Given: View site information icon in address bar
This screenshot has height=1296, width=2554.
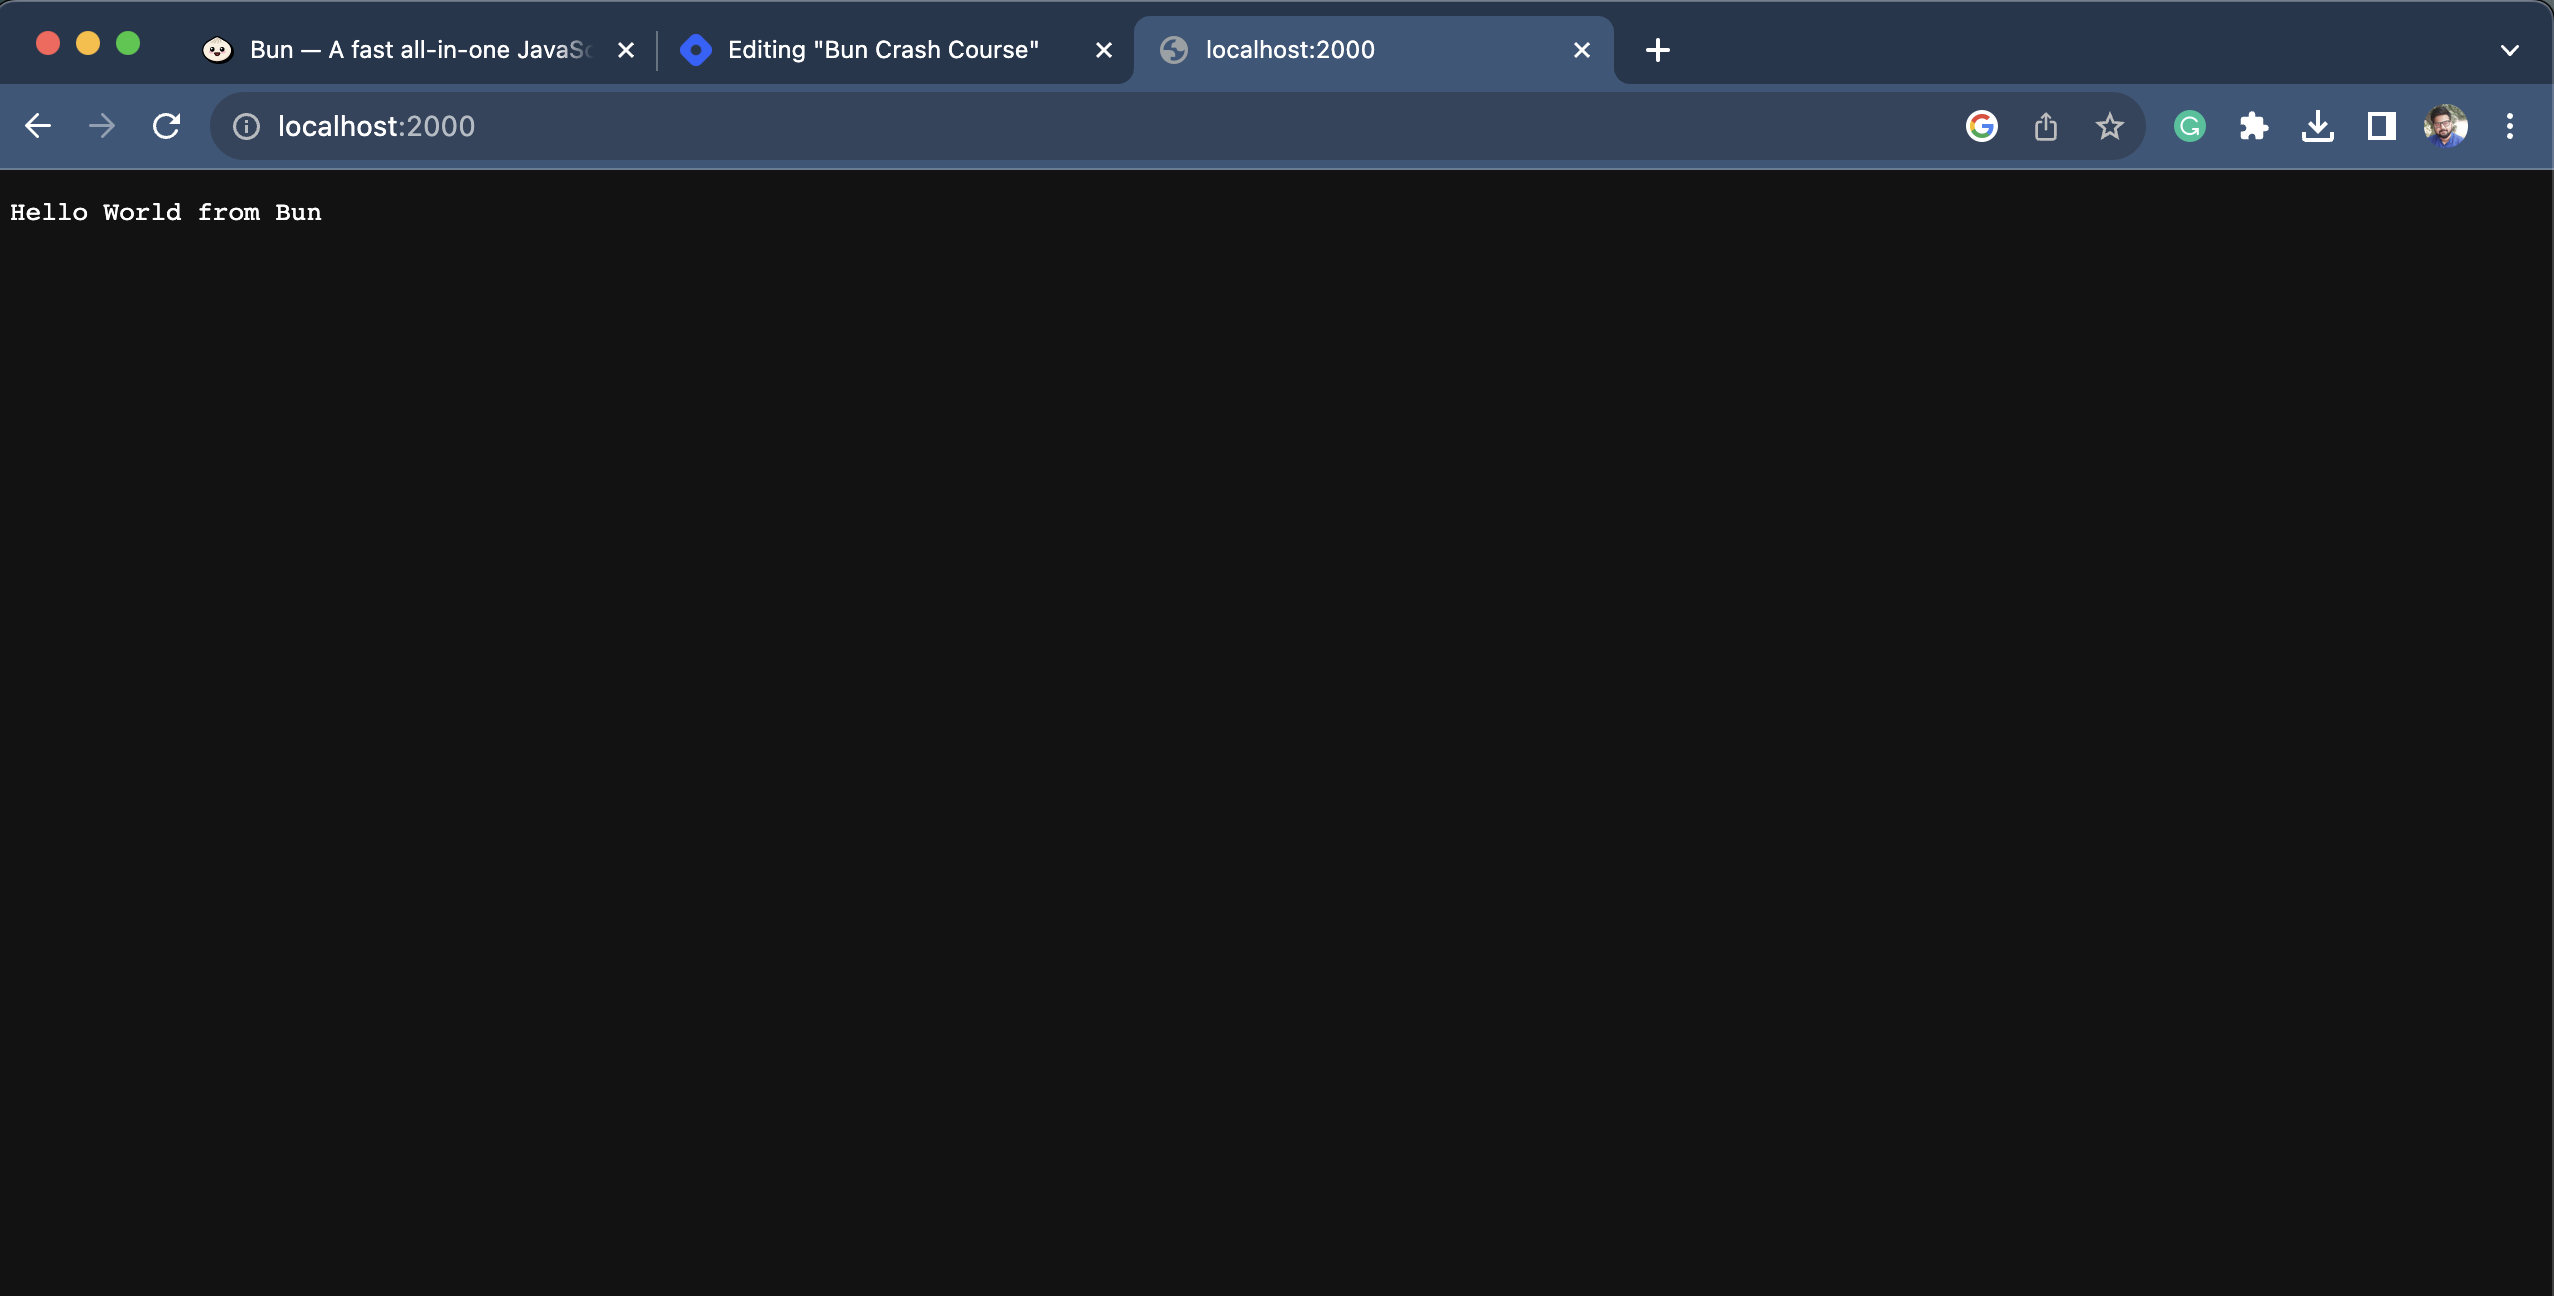Looking at the screenshot, I should 246,126.
